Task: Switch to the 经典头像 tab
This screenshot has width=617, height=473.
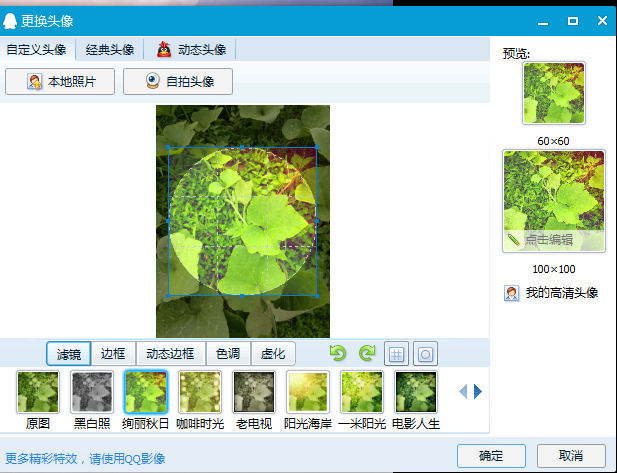Action: point(110,50)
